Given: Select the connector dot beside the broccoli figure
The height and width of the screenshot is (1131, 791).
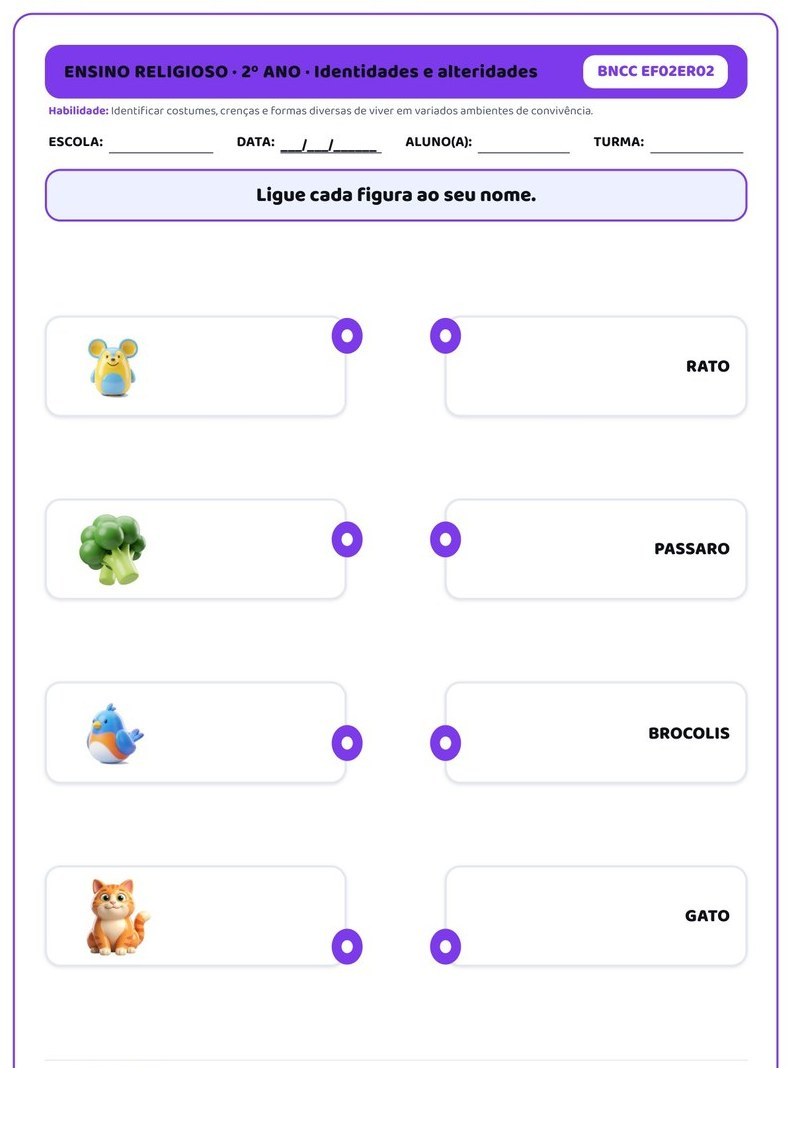Looking at the screenshot, I should tap(347, 540).
